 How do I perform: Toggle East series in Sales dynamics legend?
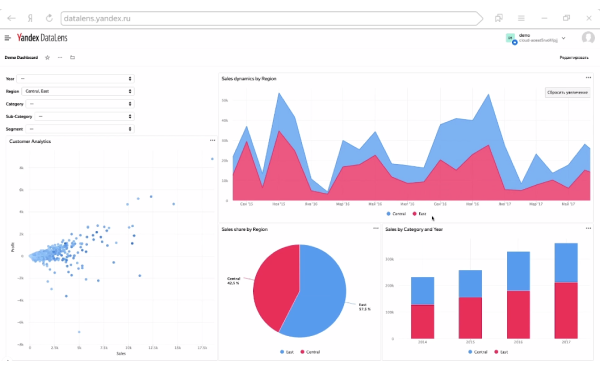click(x=419, y=214)
